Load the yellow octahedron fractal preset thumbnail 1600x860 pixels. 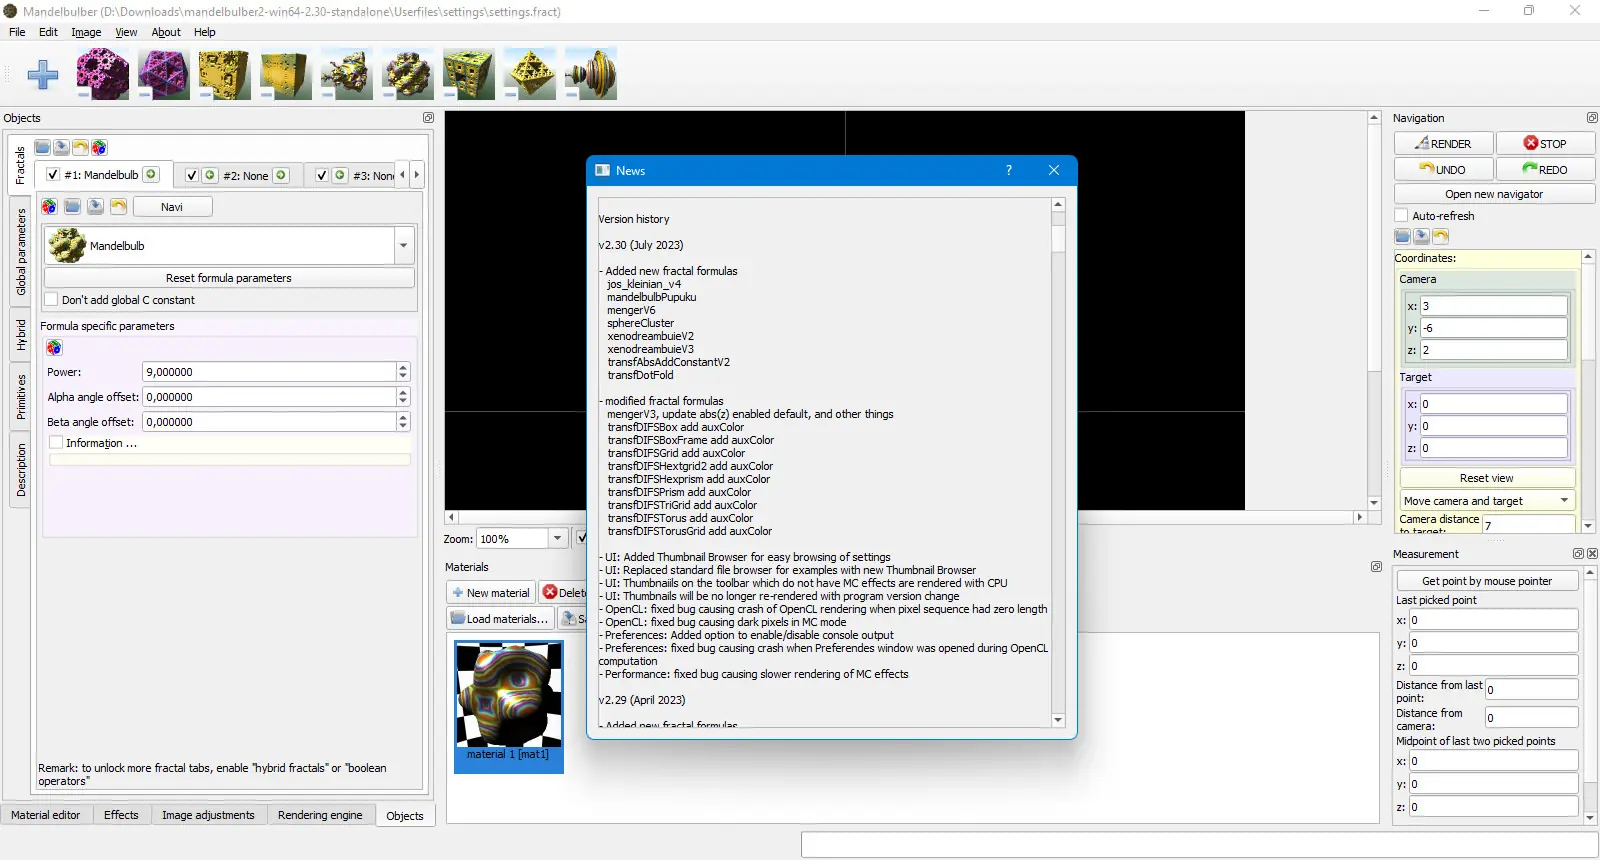(x=530, y=74)
